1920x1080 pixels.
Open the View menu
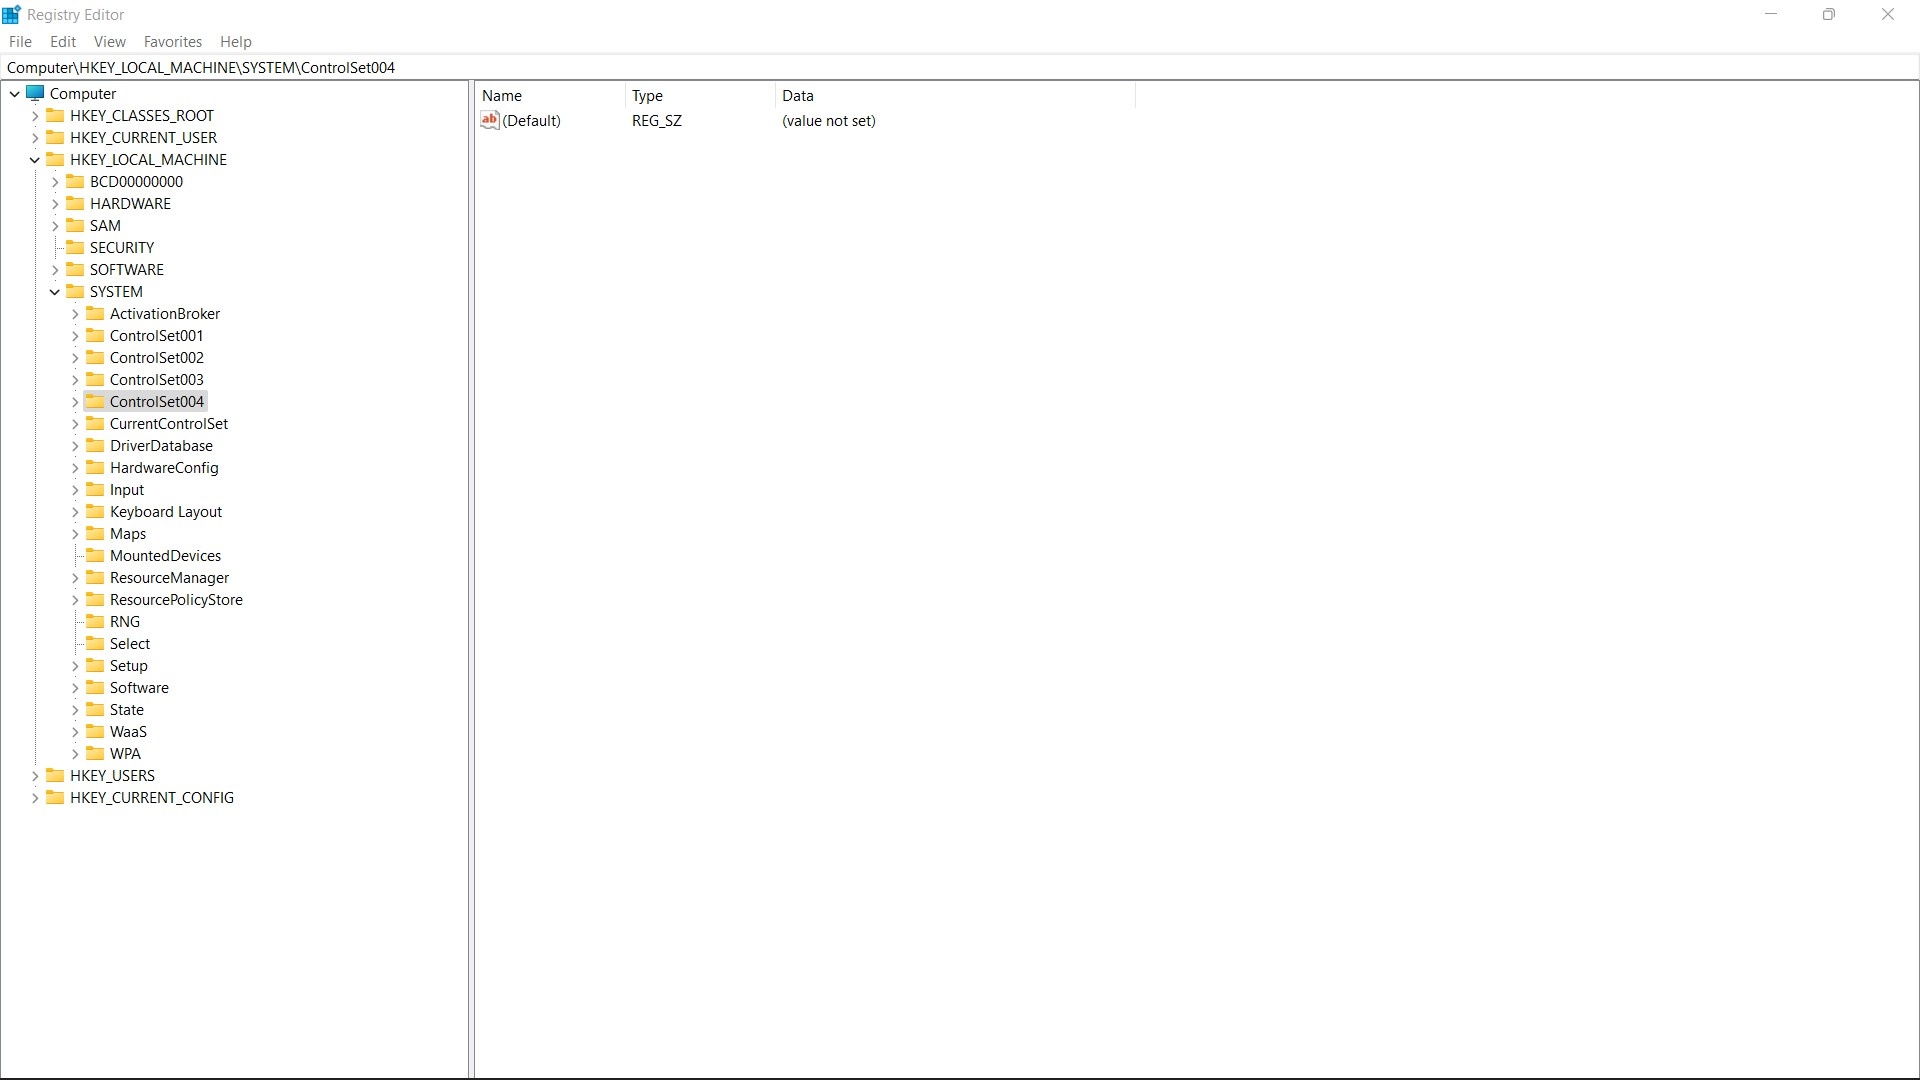[x=110, y=41]
